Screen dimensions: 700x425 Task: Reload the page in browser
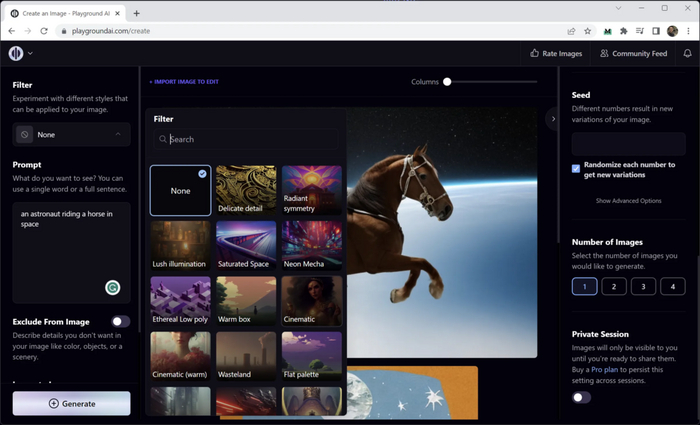45,31
